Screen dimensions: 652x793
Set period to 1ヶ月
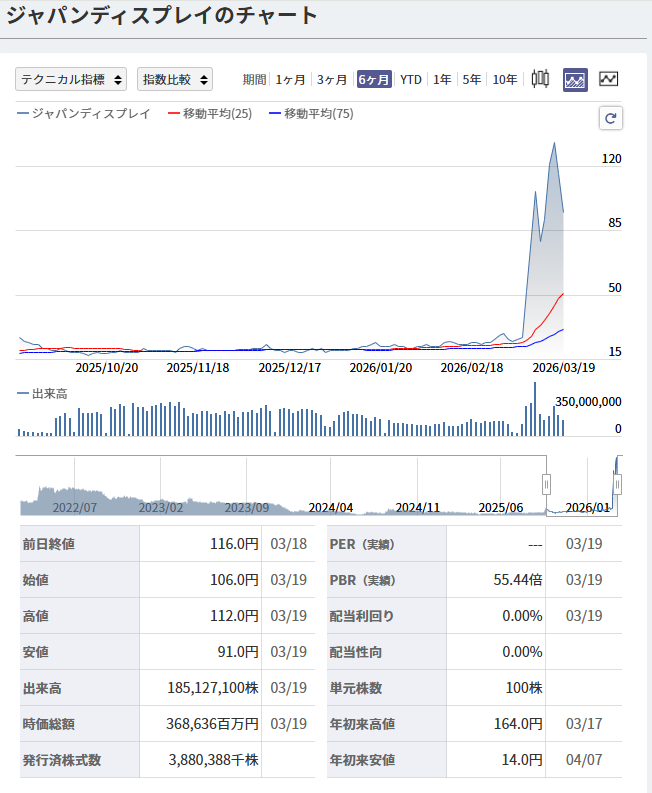[290, 79]
